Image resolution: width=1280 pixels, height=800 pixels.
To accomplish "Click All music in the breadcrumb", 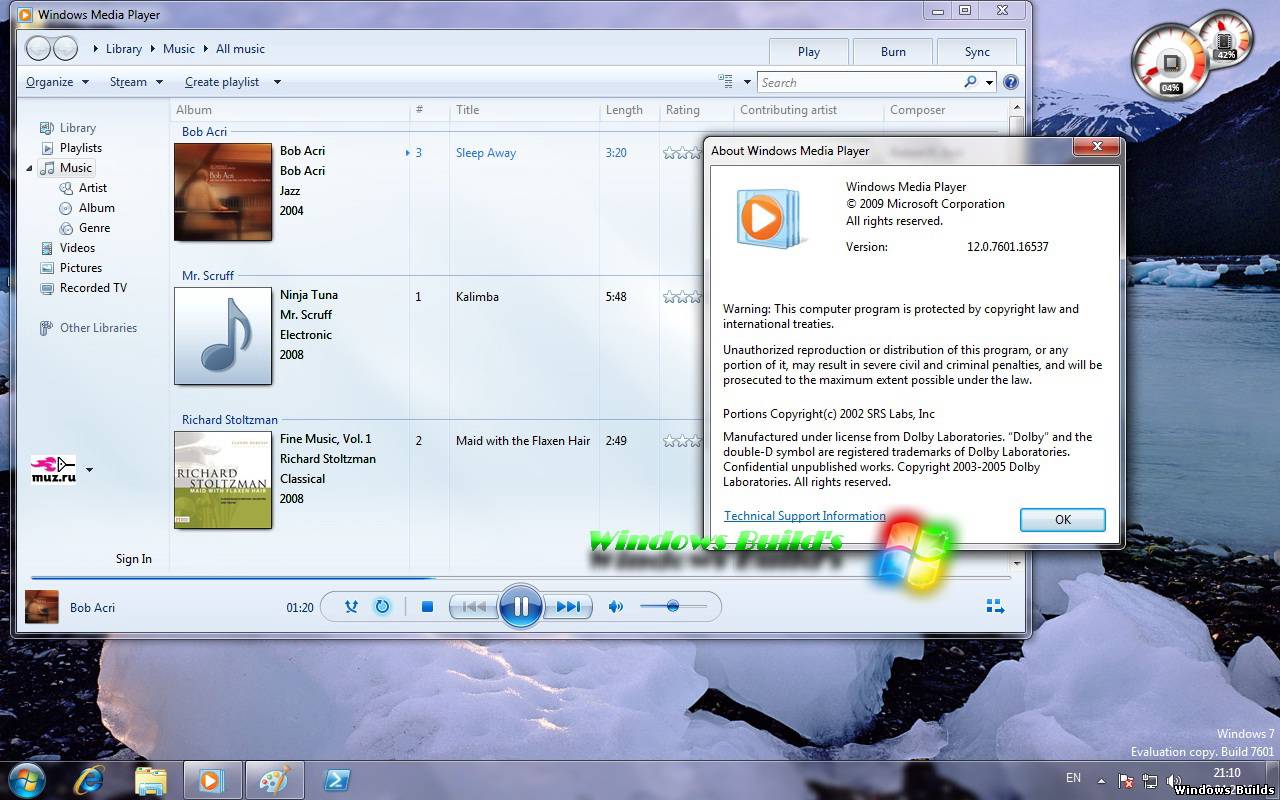I will pyautogui.click(x=240, y=48).
